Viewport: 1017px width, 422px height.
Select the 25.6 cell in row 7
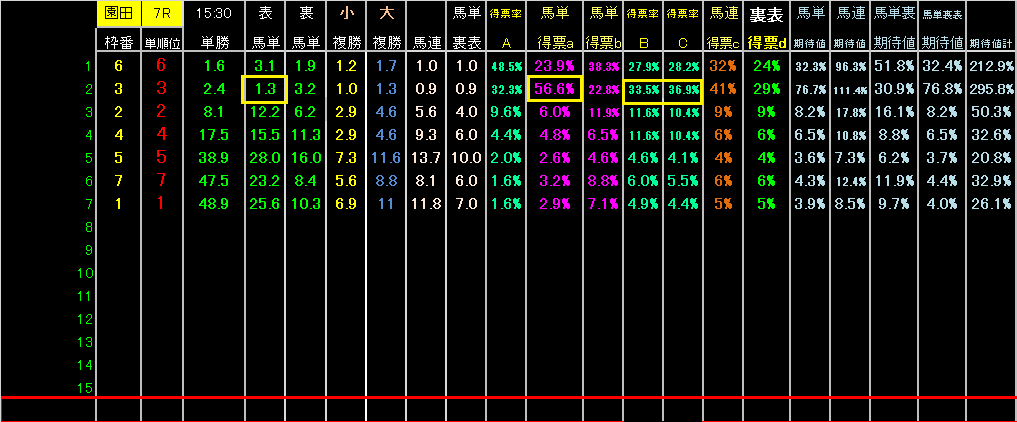(266, 204)
